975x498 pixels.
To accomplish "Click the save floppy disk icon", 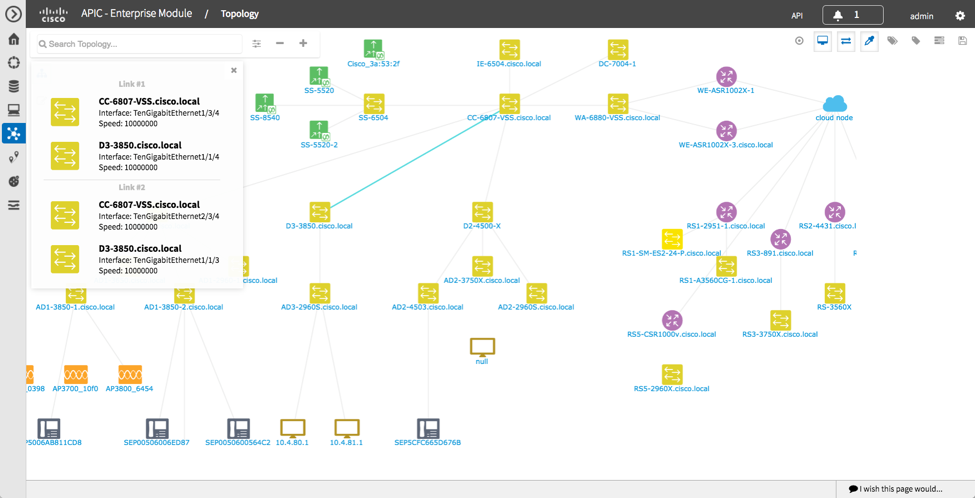I will click(x=962, y=41).
